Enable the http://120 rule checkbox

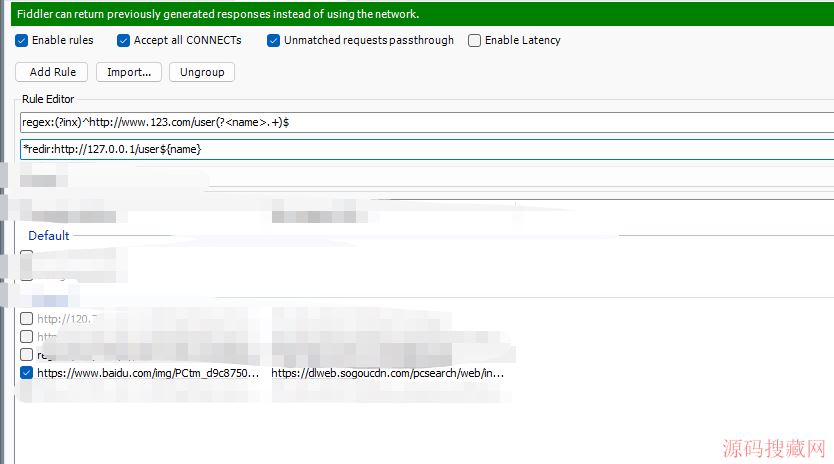[27, 319]
